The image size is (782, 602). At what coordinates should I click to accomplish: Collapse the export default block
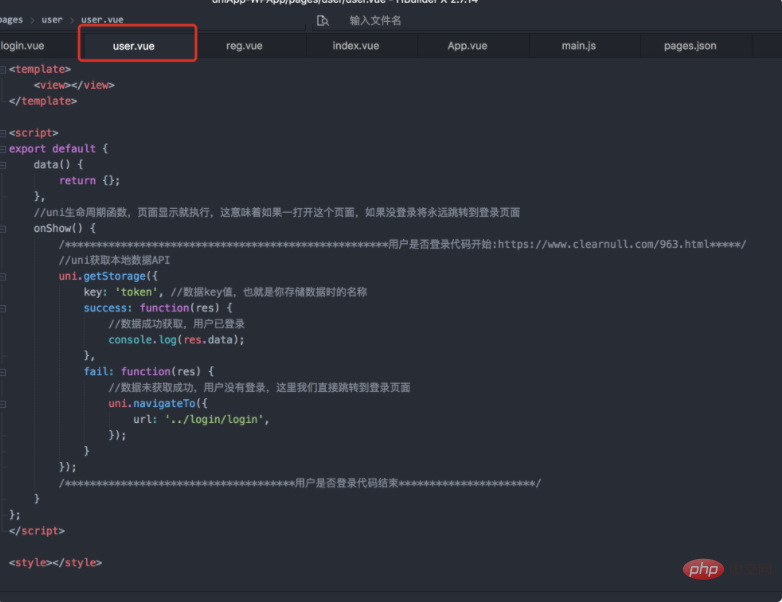tap(3, 149)
